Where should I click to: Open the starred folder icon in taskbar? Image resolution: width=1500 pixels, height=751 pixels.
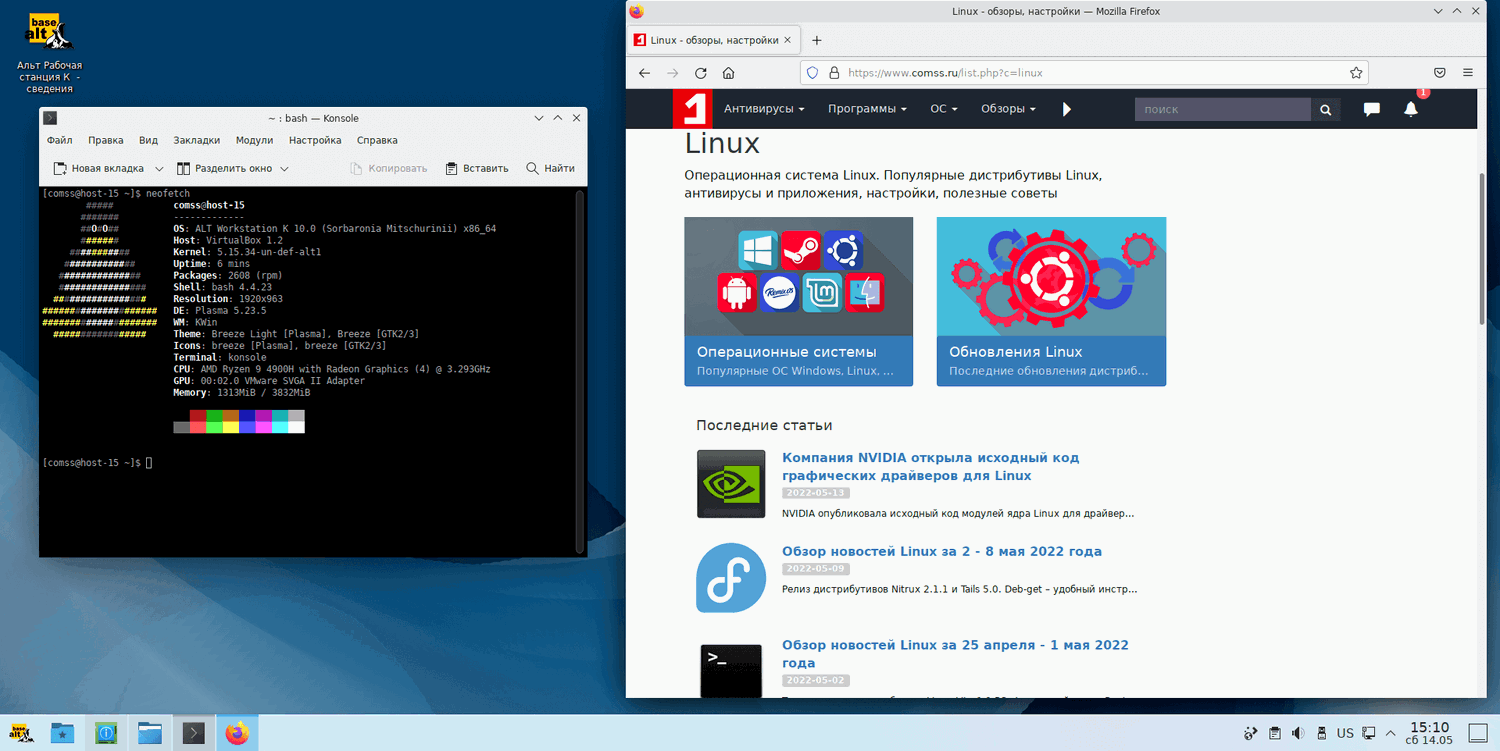pos(62,733)
